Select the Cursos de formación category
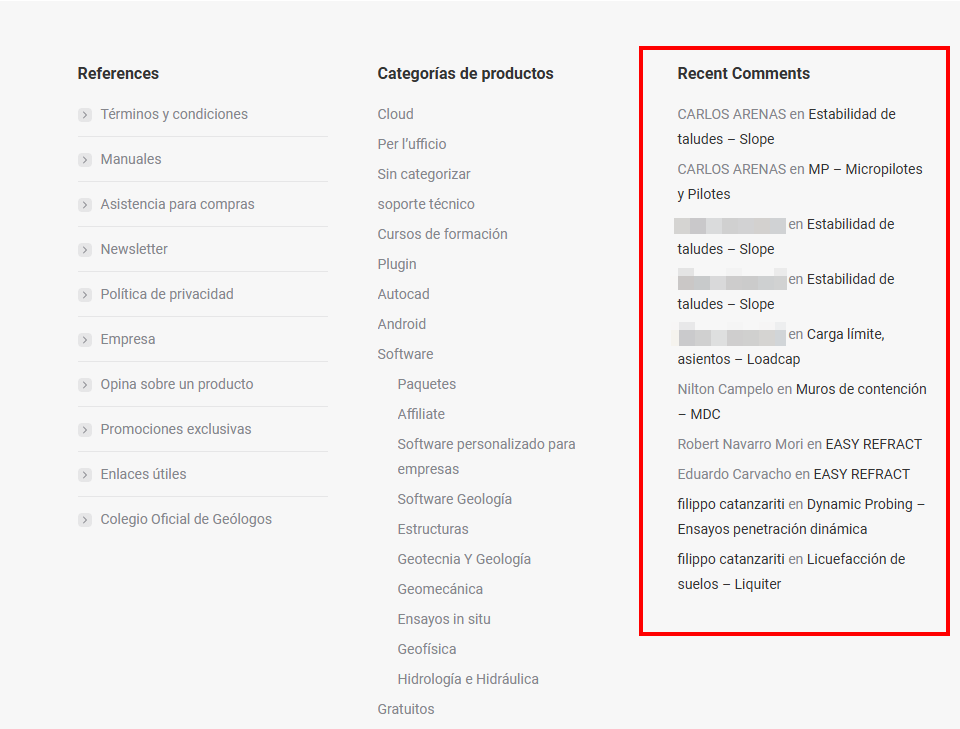Viewport: 960px width, 729px height. pos(441,233)
